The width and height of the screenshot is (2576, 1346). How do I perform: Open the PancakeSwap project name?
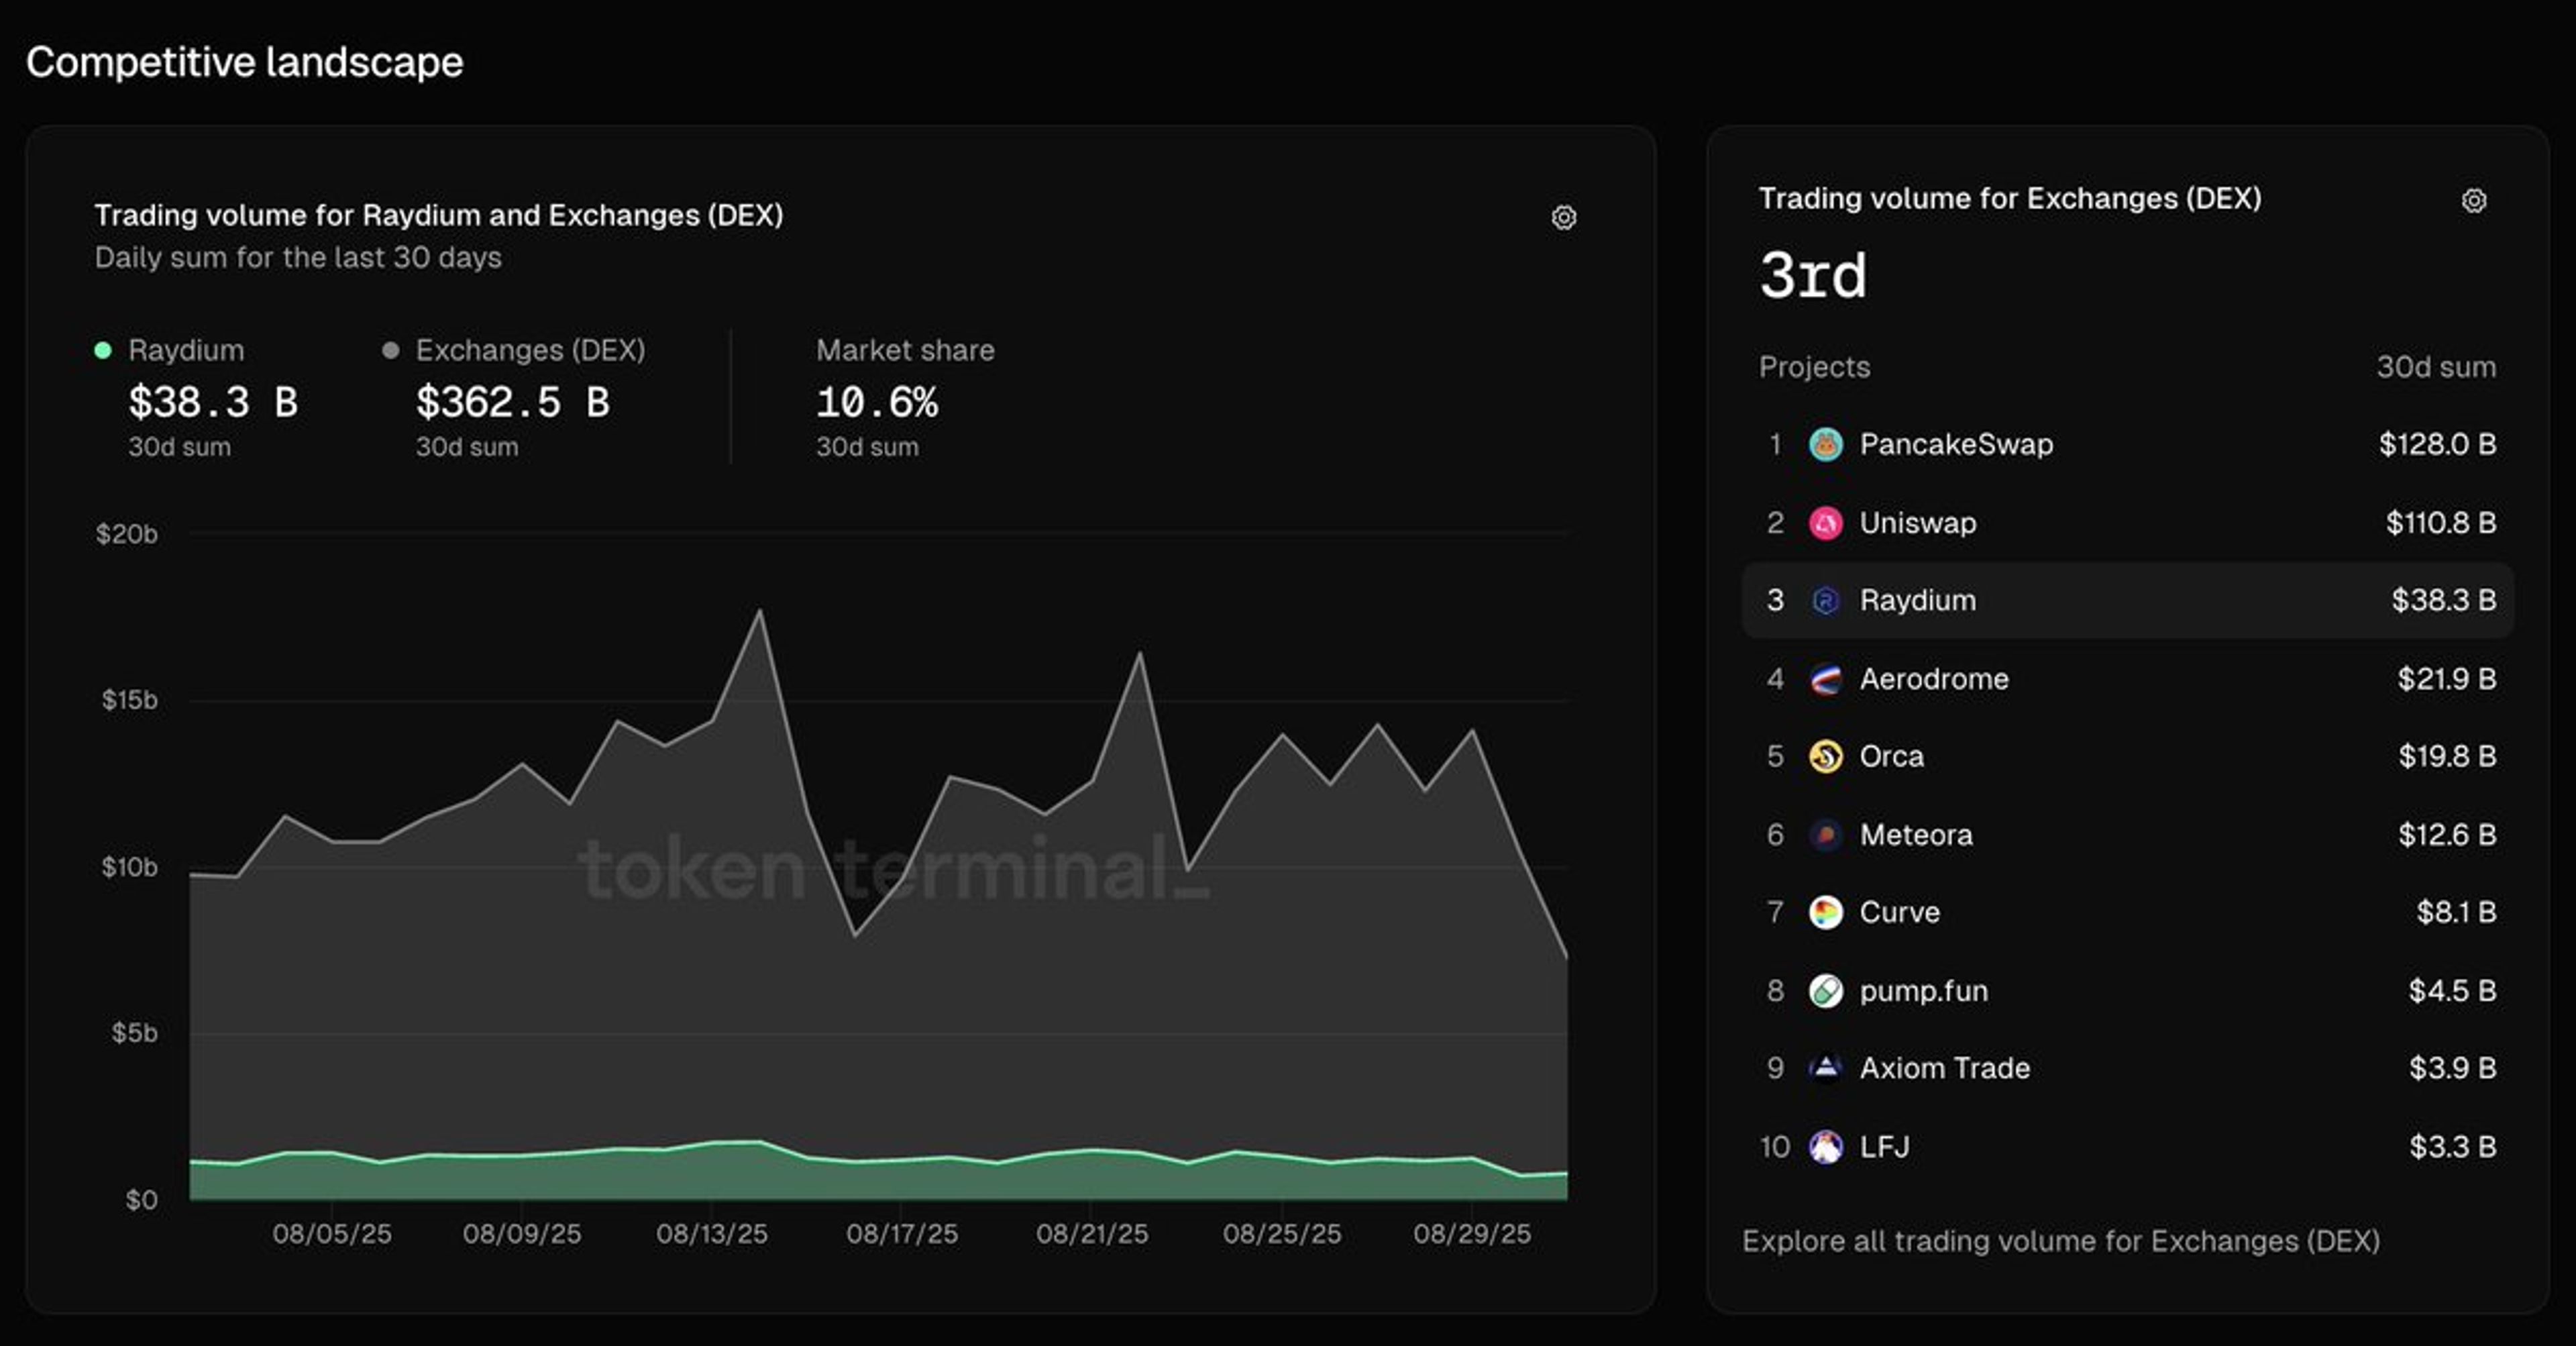[1956, 444]
